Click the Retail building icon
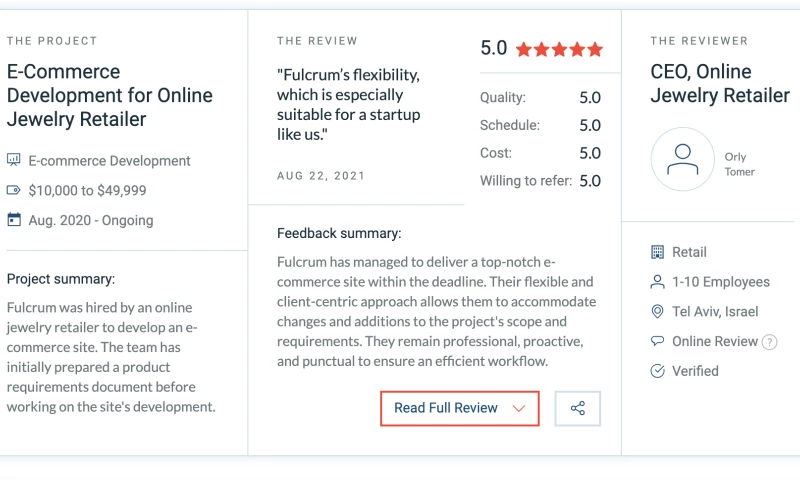The image size is (800, 480). pos(657,252)
